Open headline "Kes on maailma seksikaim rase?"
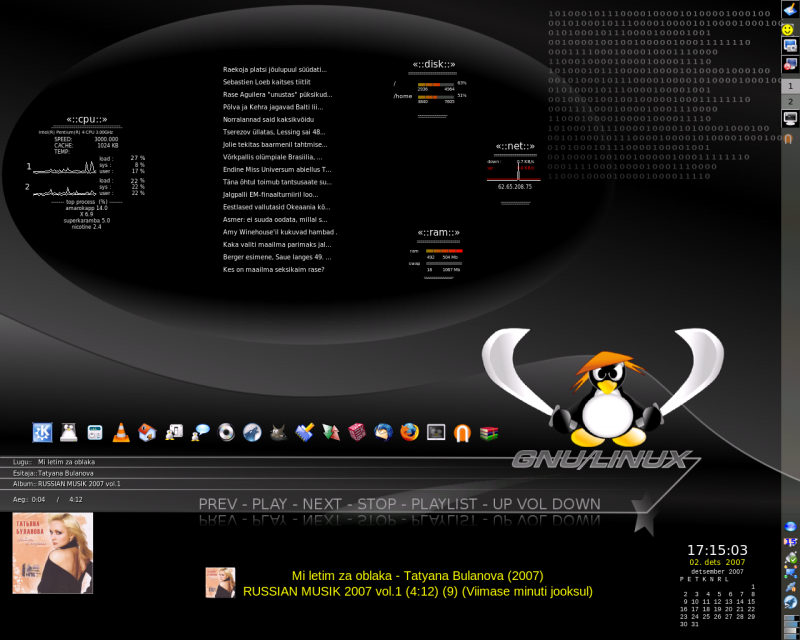 pos(273,270)
